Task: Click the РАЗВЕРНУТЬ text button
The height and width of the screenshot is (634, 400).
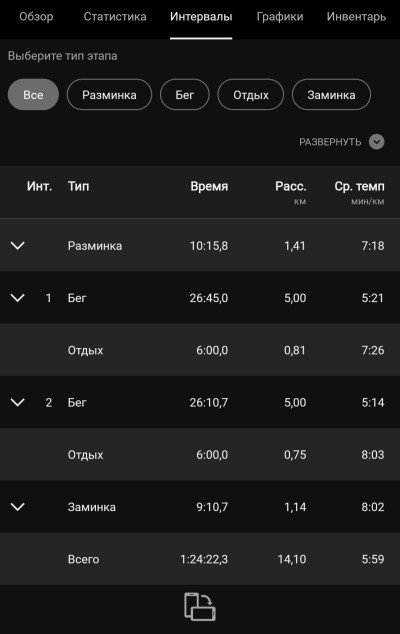Action: pos(330,142)
